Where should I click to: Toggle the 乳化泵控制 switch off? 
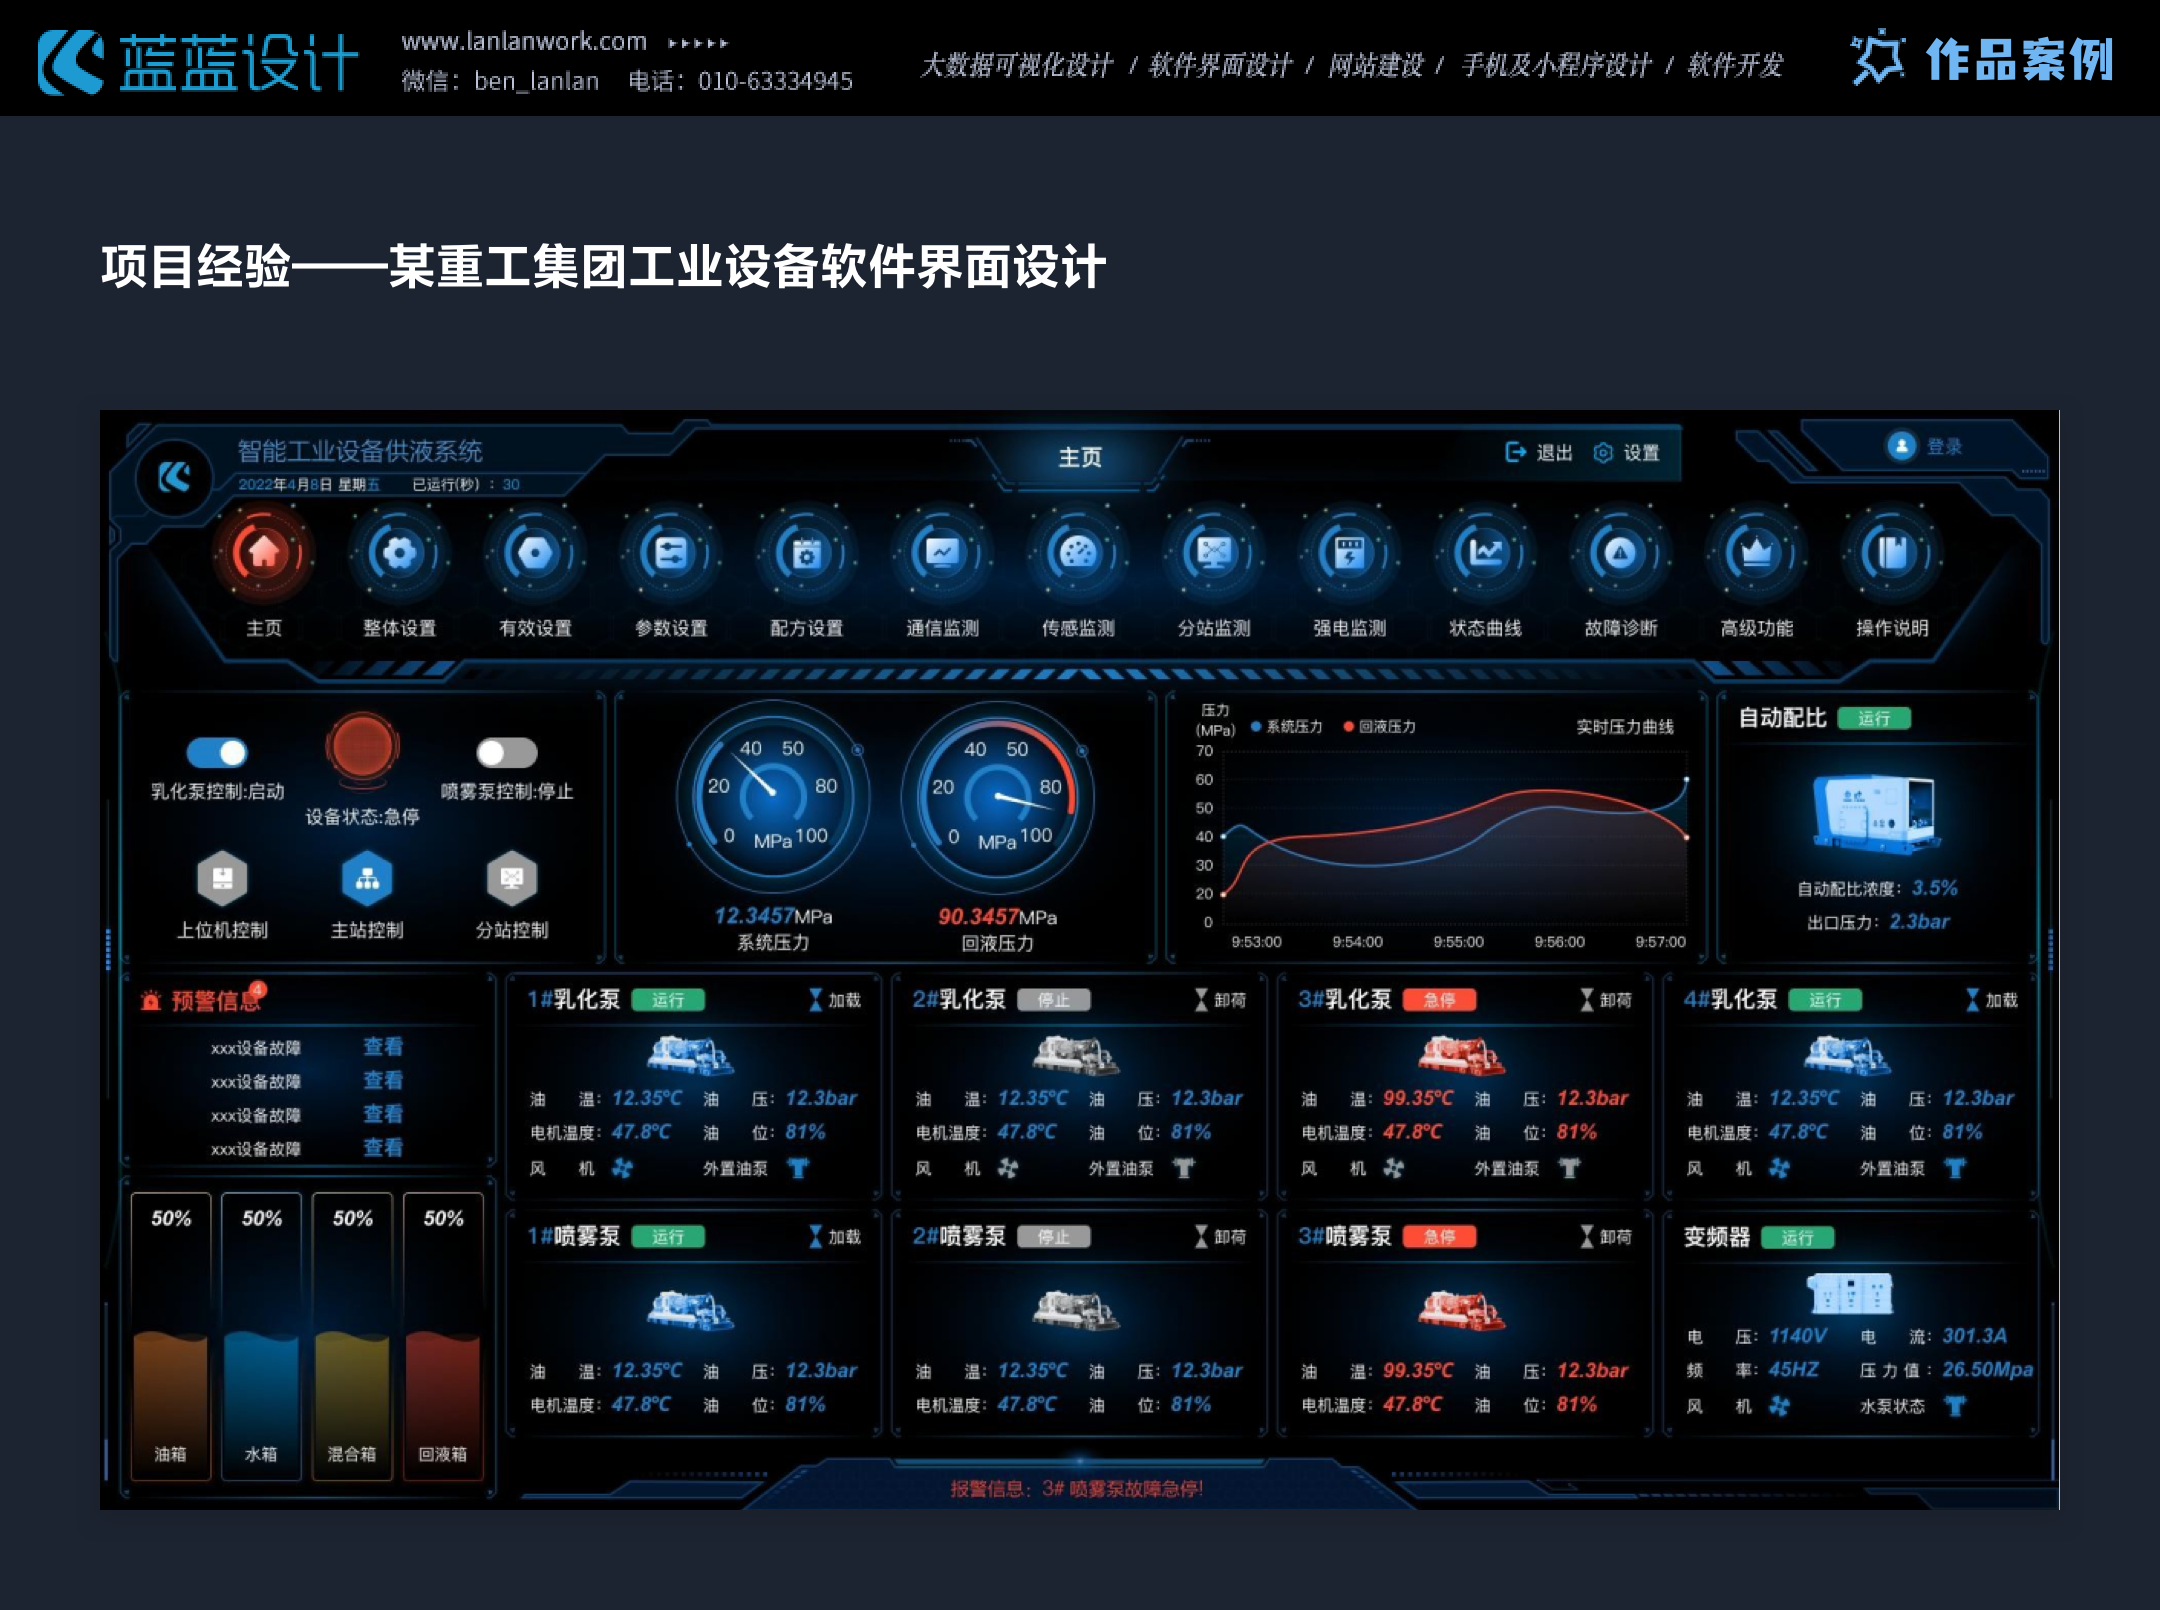[x=217, y=752]
